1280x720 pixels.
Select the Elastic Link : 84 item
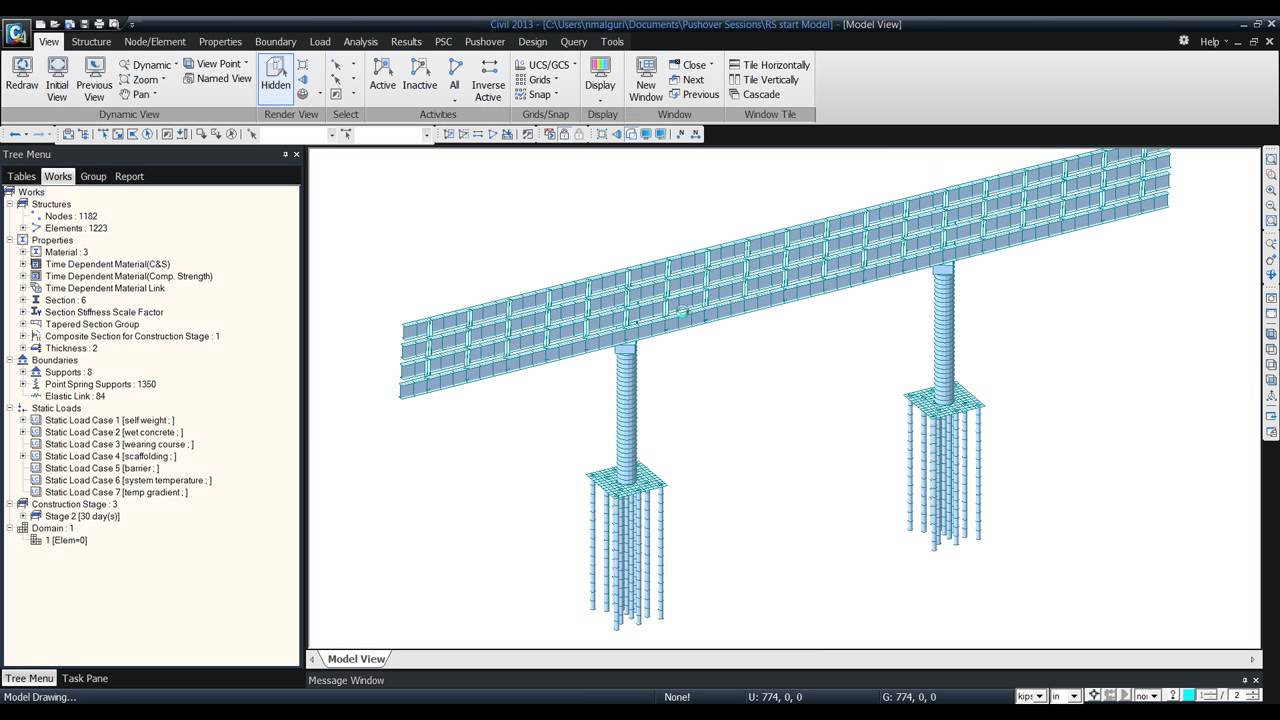pos(75,396)
